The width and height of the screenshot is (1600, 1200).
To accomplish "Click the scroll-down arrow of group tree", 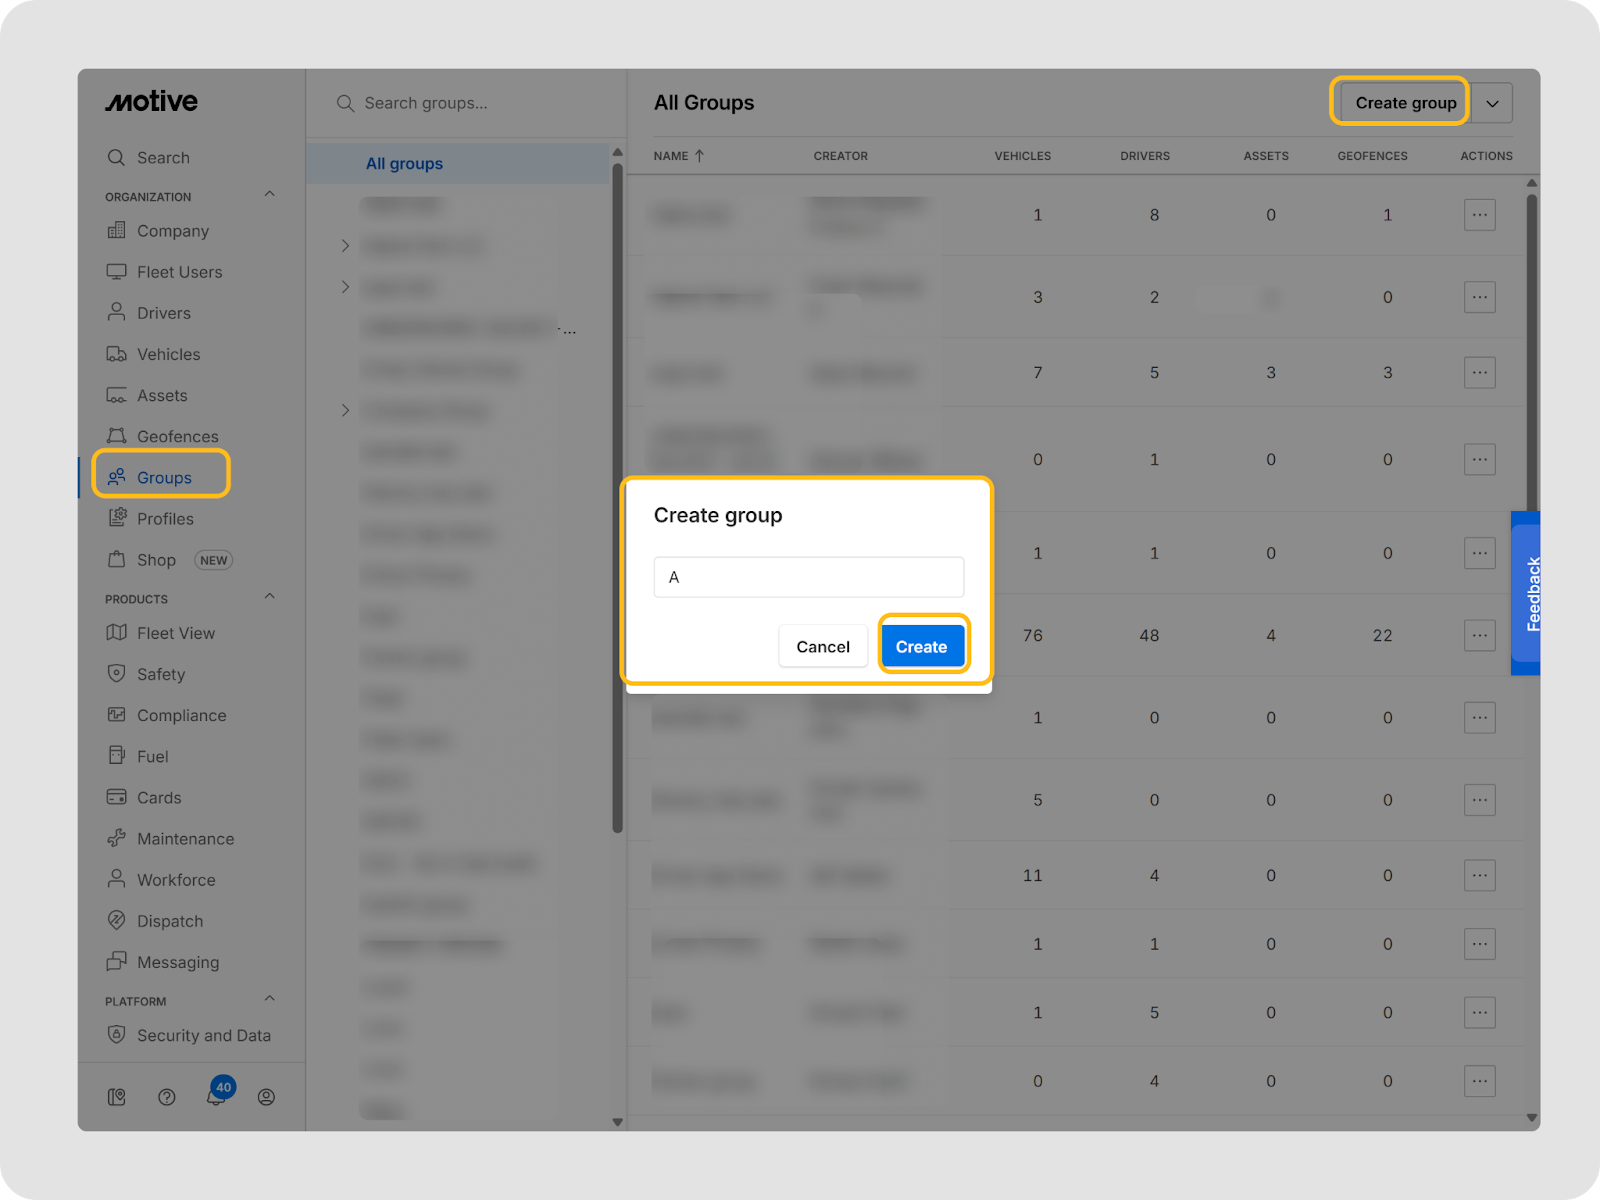I will coord(617,1122).
